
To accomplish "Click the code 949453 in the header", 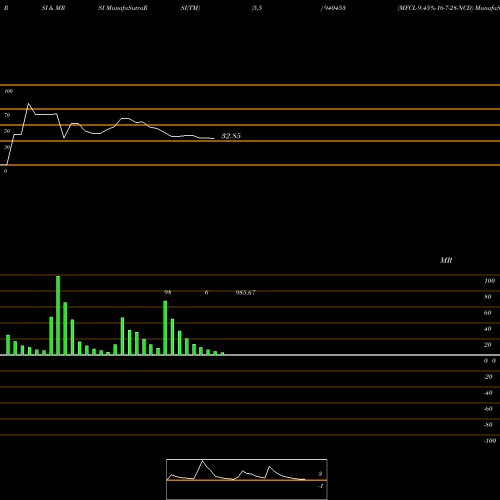I will point(334,8).
